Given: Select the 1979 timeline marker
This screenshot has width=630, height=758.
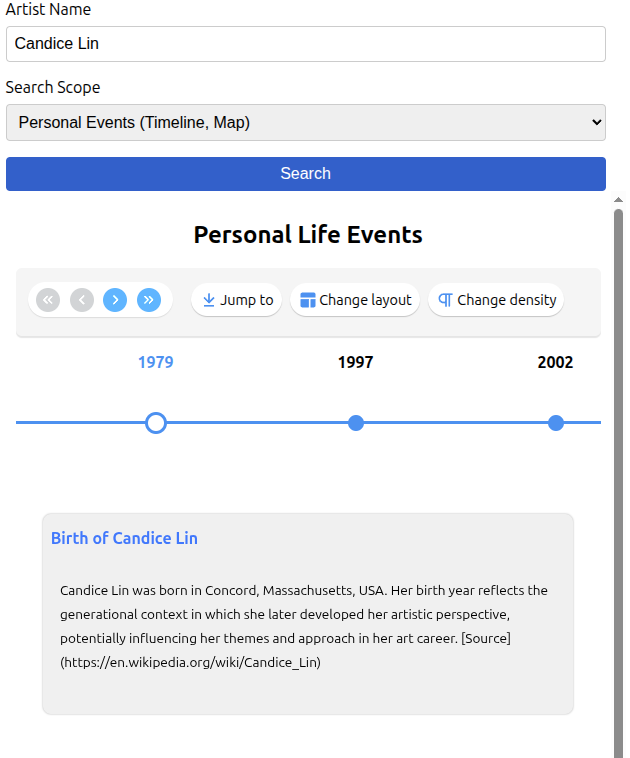Looking at the screenshot, I should coord(156,423).
